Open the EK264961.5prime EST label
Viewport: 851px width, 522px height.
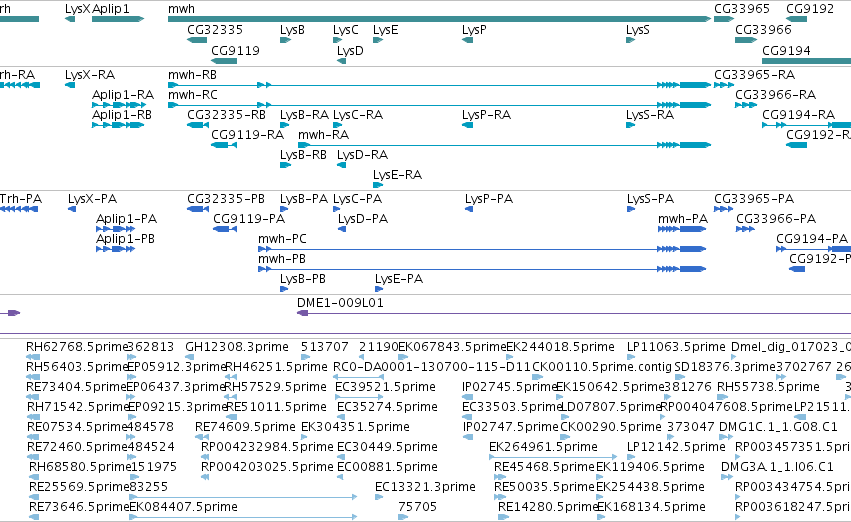[x=543, y=447]
